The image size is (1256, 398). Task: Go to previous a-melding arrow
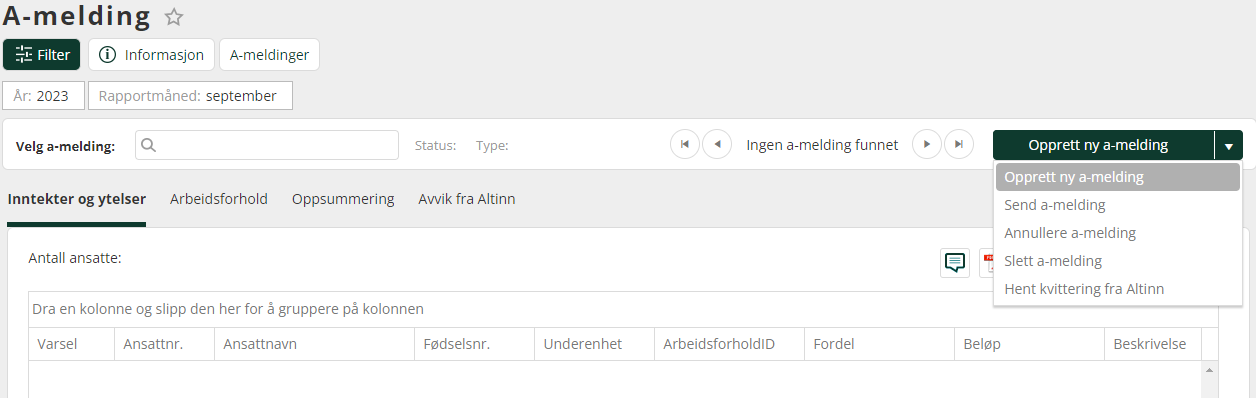click(717, 145)
